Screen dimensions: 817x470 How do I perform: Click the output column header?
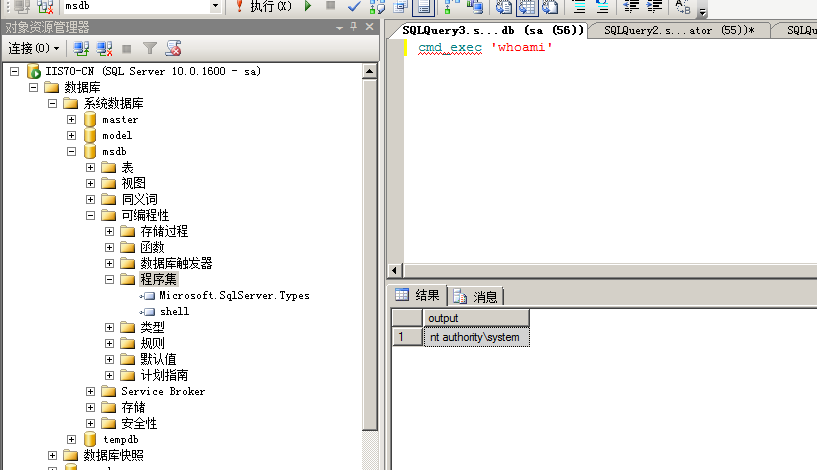click(x=475, y=318)
